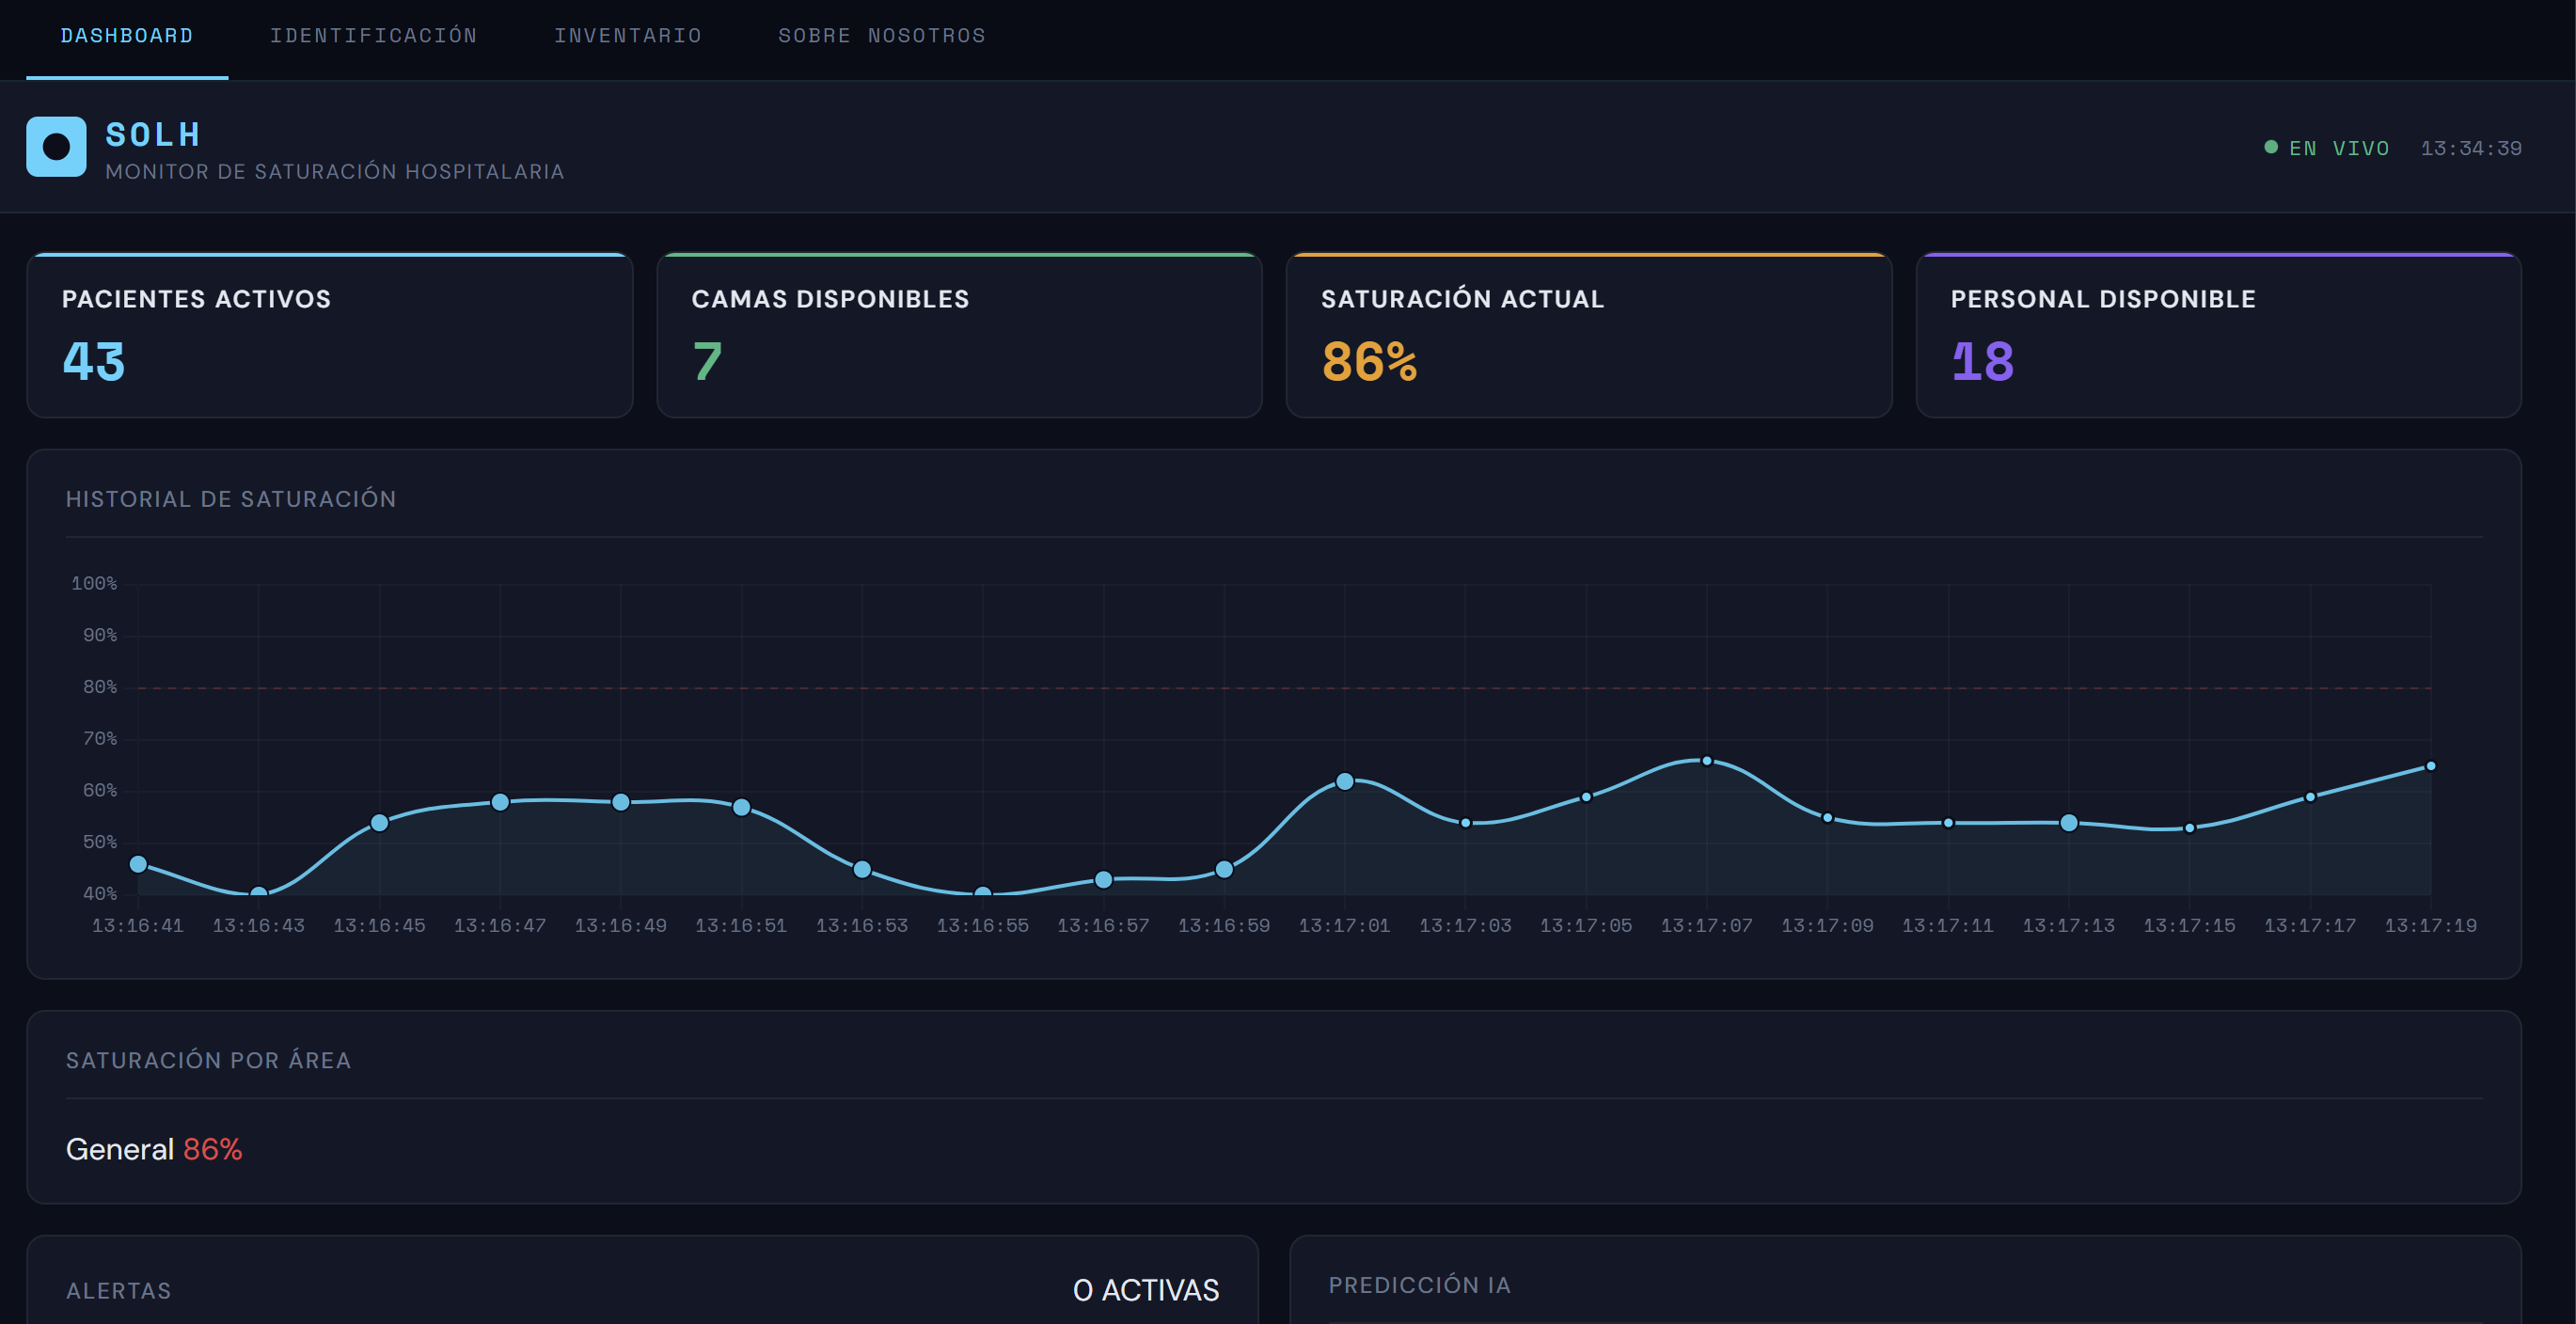Click the chart data point at 13:16:53
The height and width of the screenshot is (1324, 2576).
point(862,869)
